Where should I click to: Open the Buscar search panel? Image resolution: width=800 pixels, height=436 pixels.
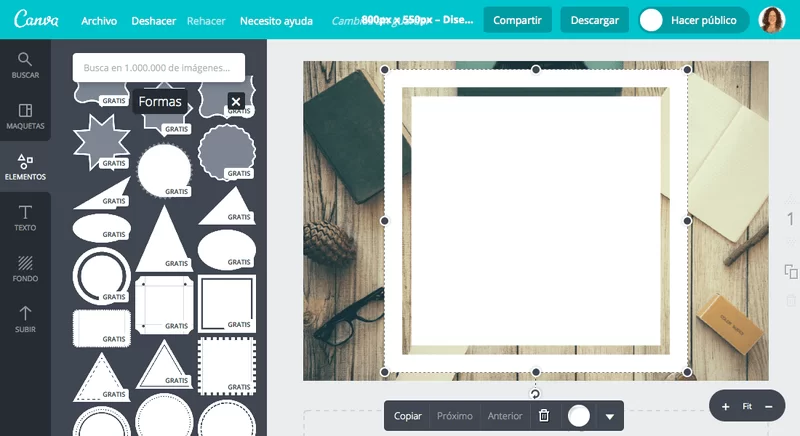(25, 66)
